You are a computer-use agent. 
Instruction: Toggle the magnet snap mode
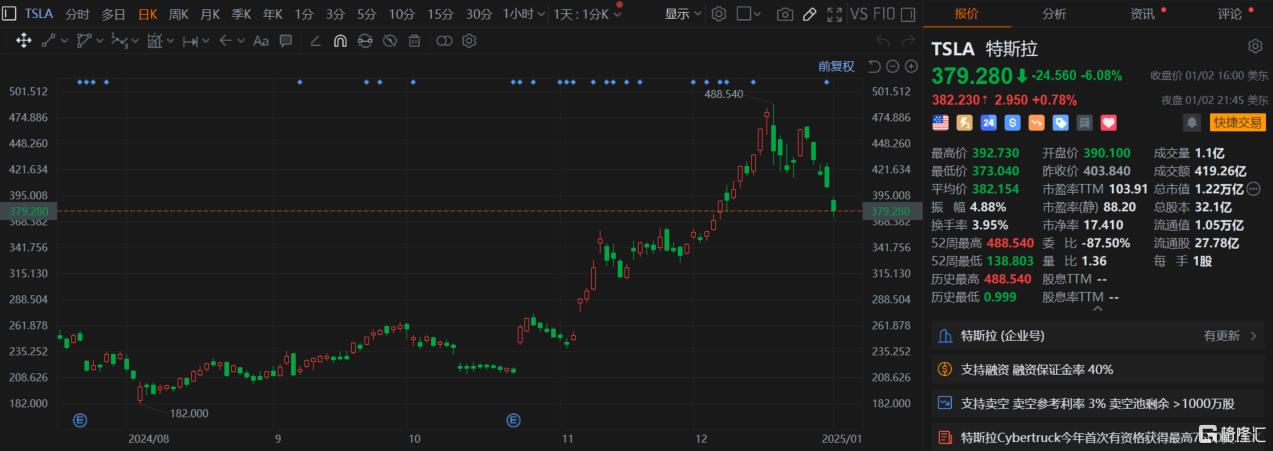[340, 41]
